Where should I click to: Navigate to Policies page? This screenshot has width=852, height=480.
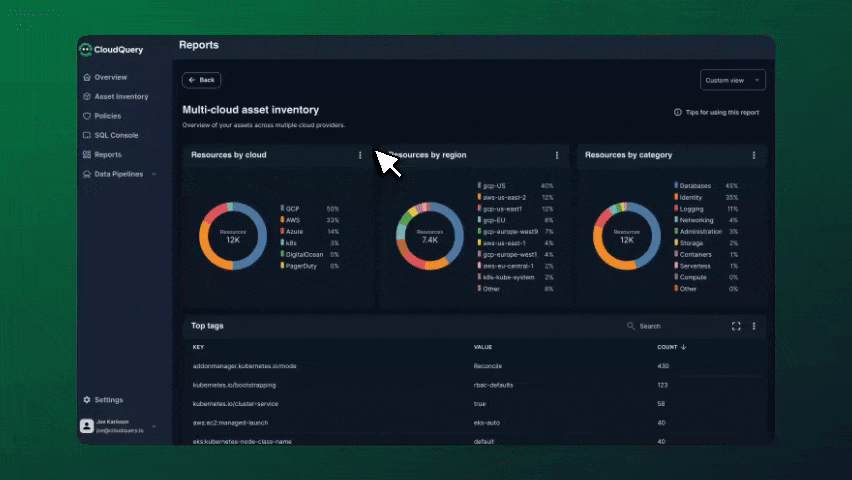point(107,116)
